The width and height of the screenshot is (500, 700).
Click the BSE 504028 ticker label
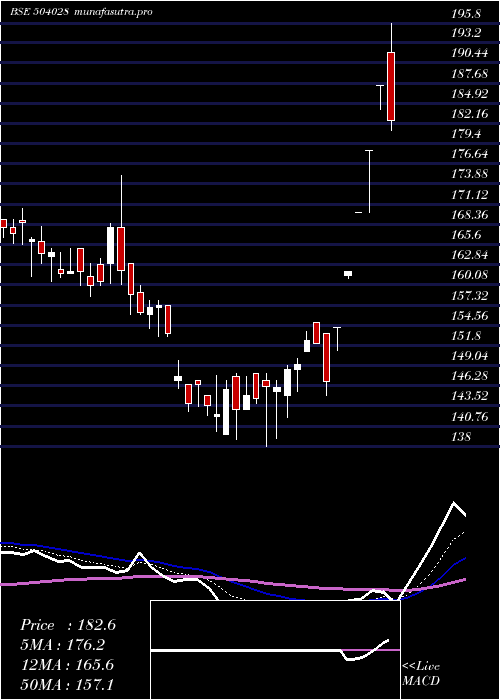tap(39, 12)
